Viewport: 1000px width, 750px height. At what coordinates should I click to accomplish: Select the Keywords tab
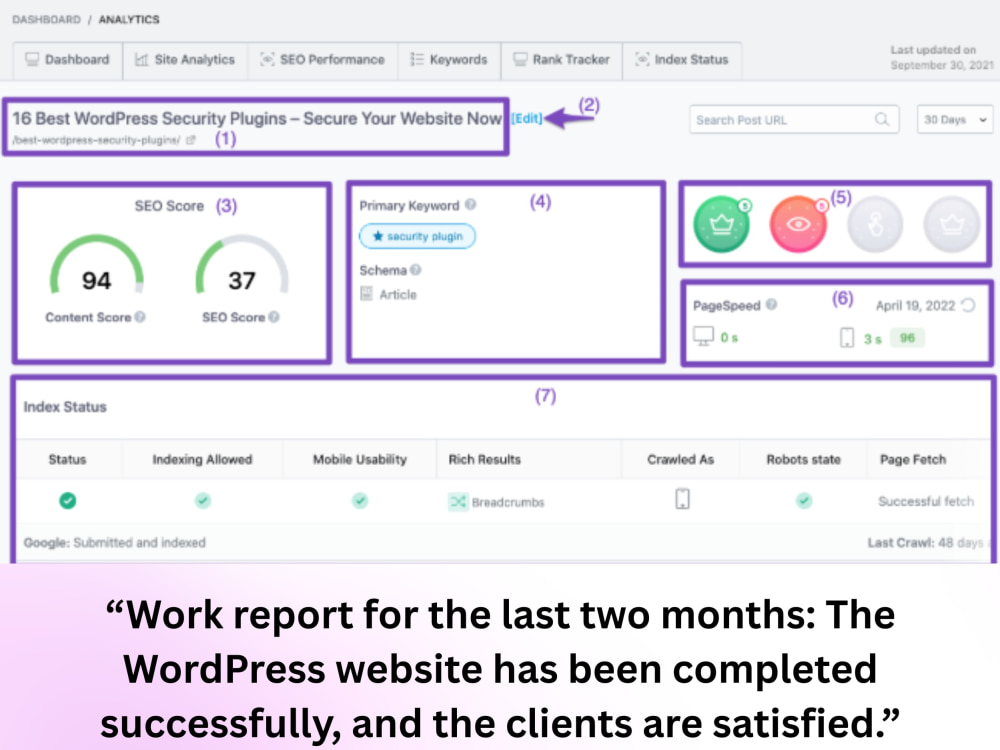[449, 60]
